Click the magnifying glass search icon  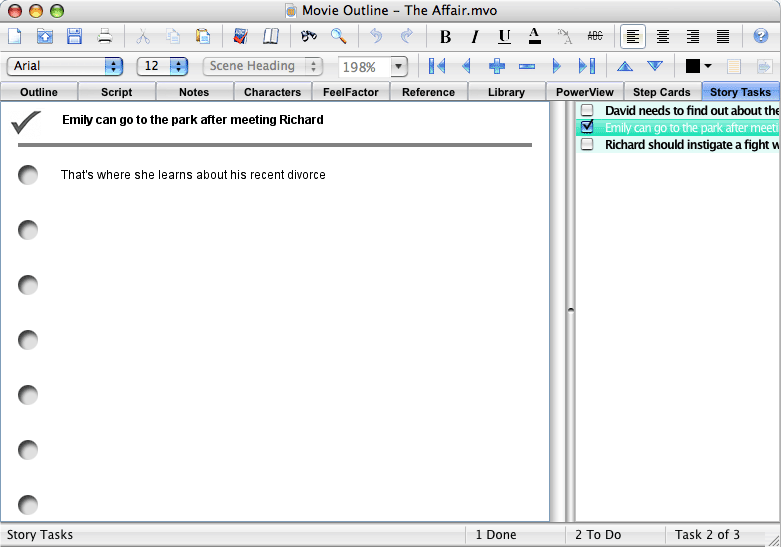[x=339, y=36]
